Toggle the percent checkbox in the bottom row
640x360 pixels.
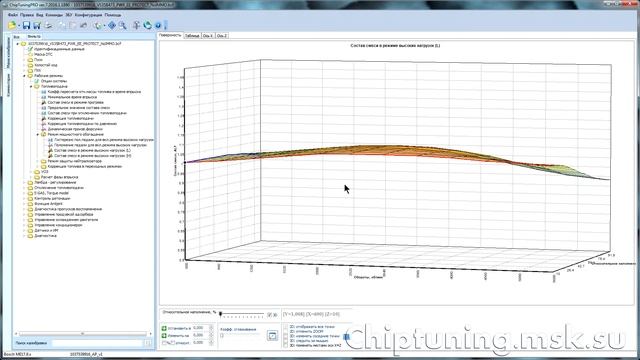coord(164,343)
